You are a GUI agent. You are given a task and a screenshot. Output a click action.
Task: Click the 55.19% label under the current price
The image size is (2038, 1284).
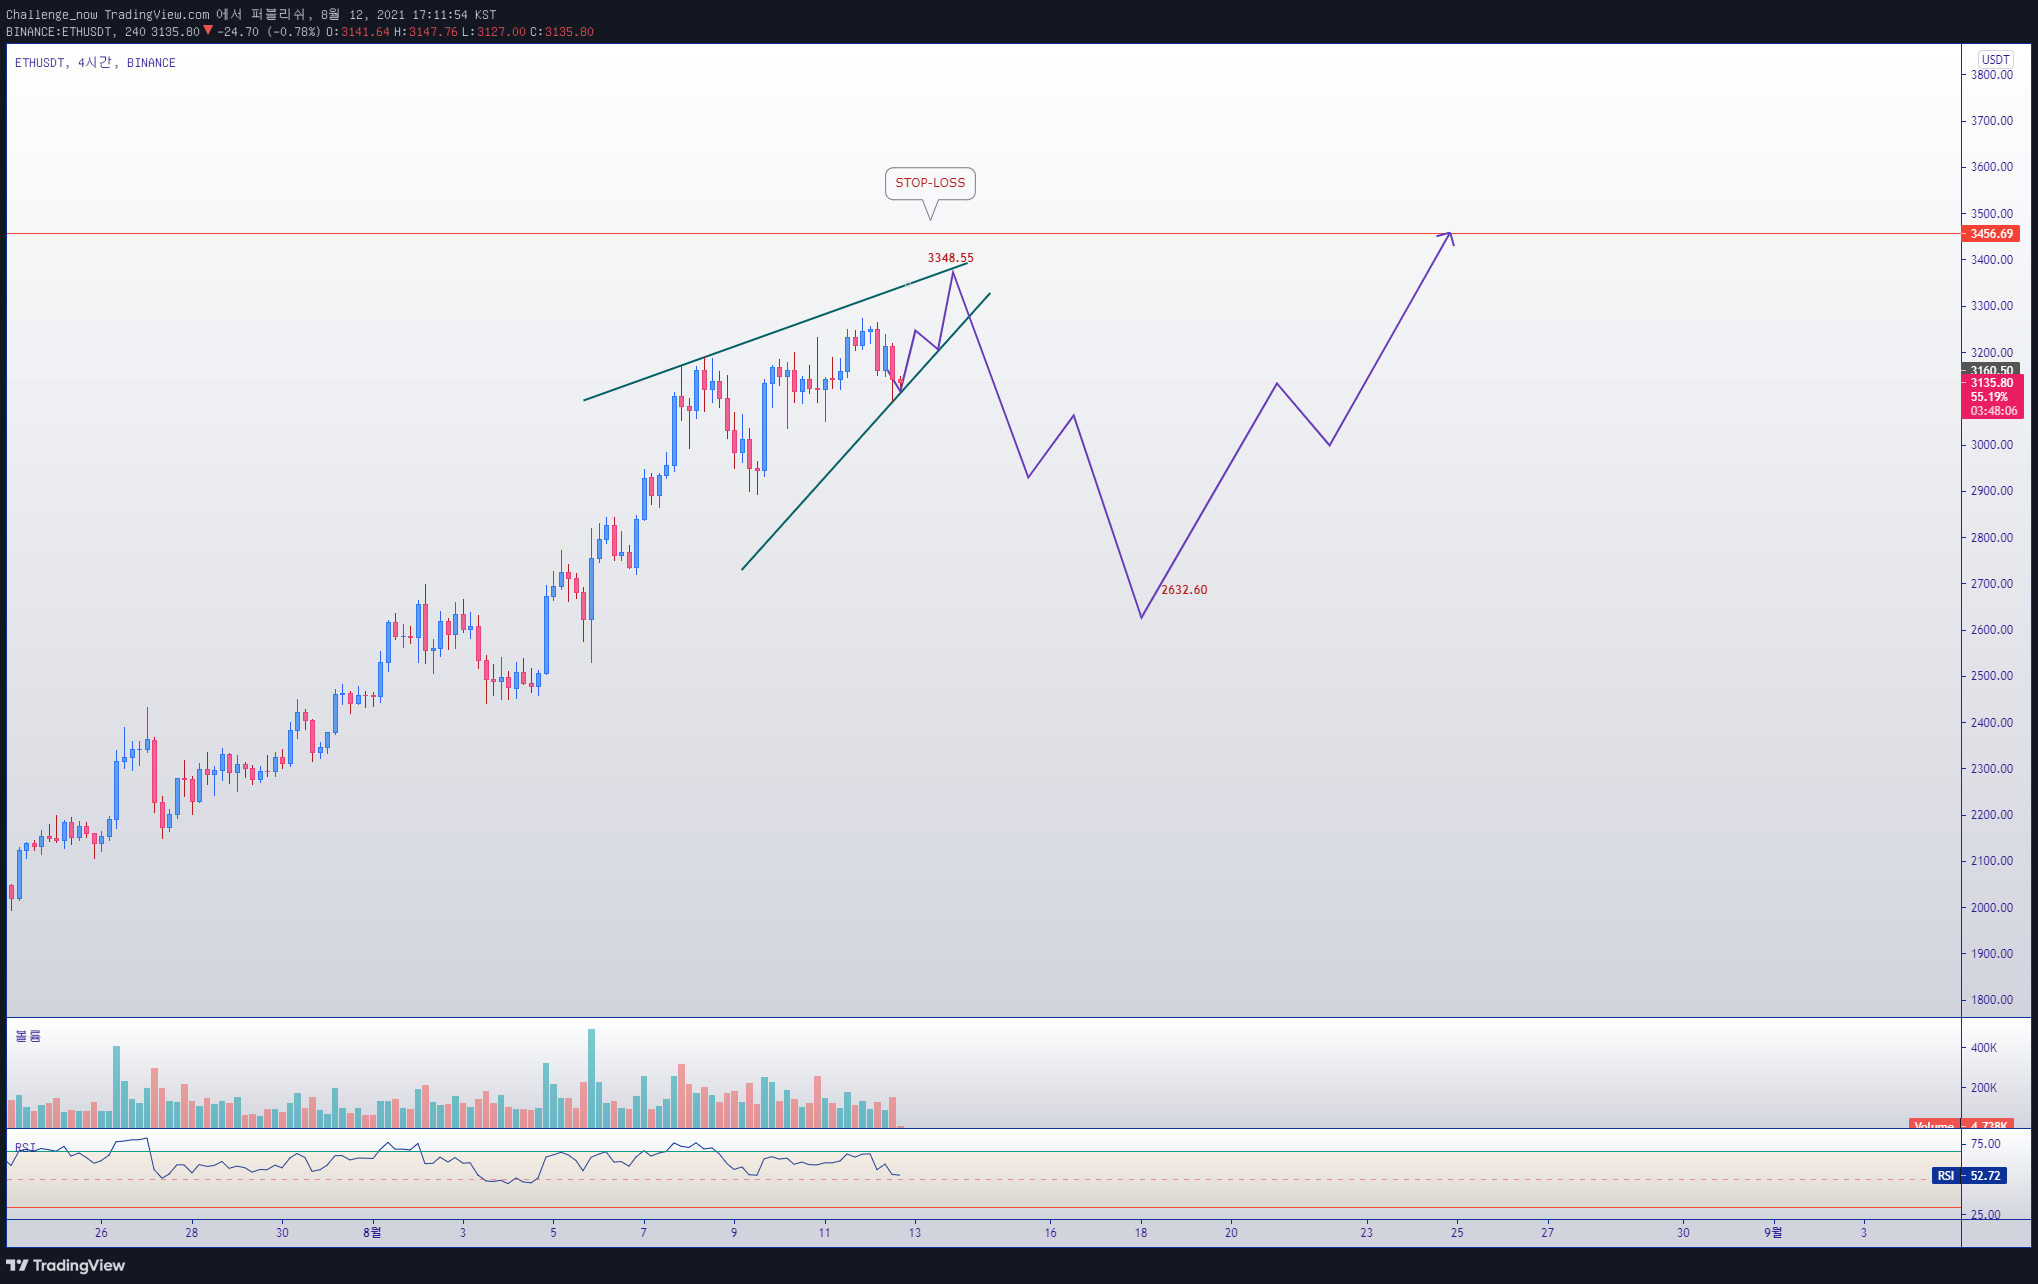1988,397
